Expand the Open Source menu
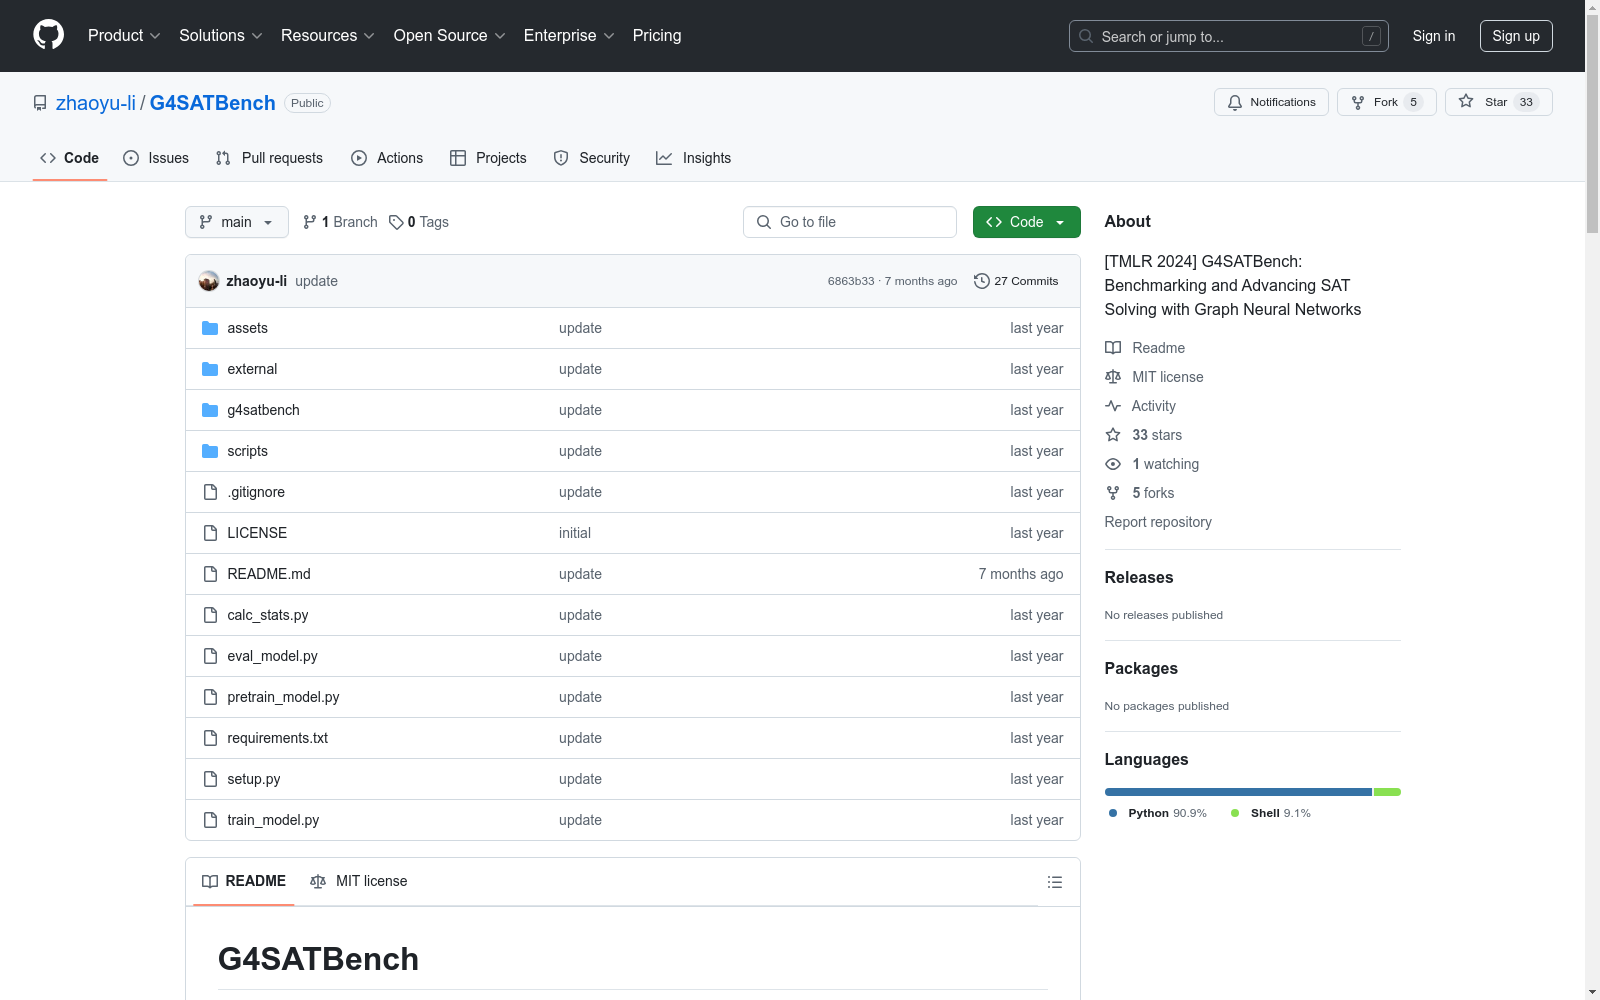The width and height of the screenshot is (1600, 1000). coord(450,36)
